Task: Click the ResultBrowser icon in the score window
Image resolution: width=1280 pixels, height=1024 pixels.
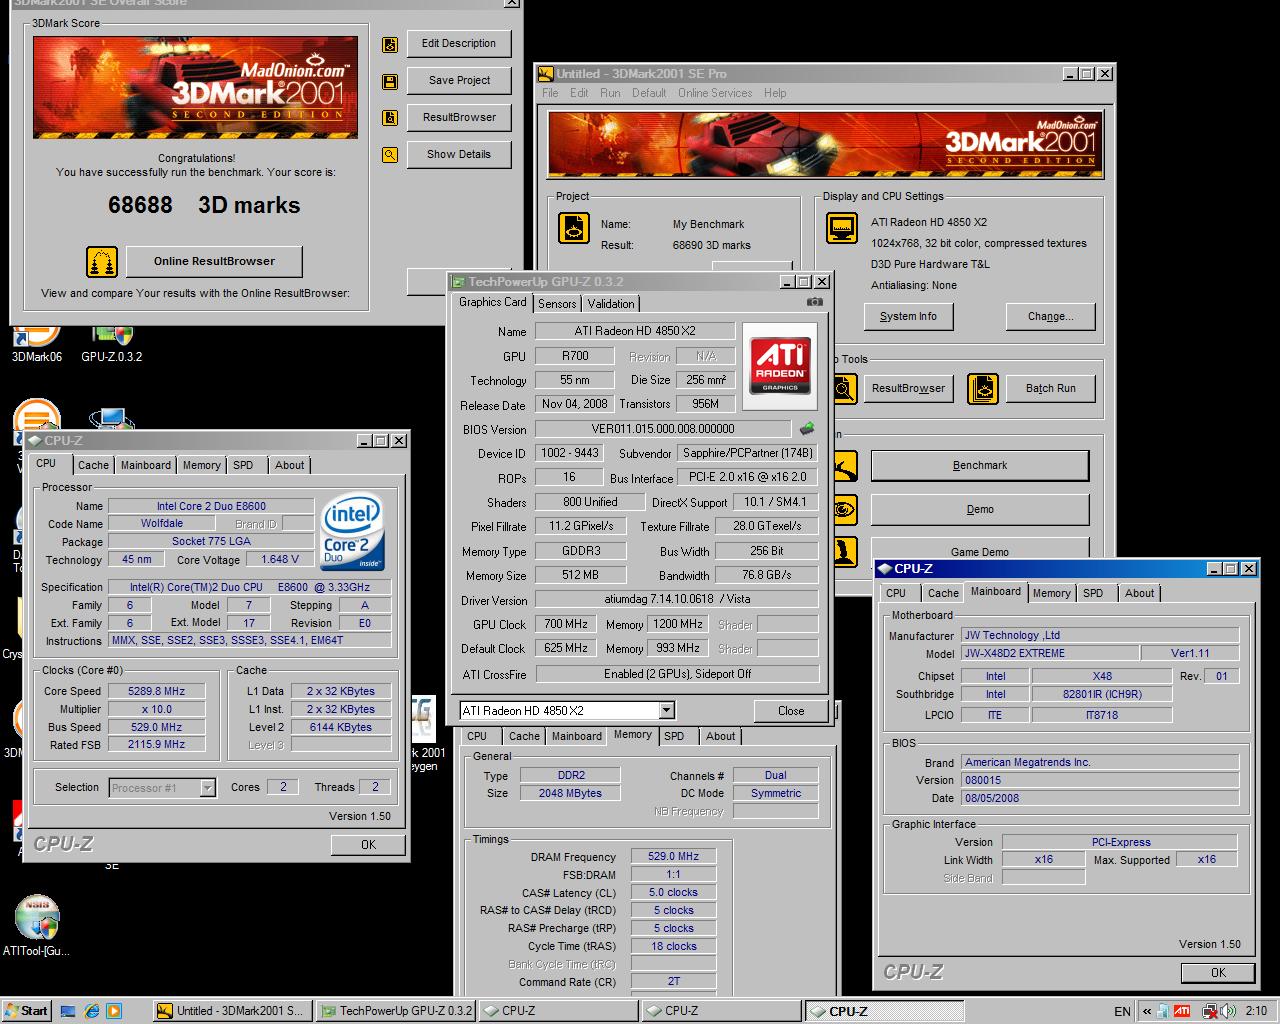Action: 389,118
